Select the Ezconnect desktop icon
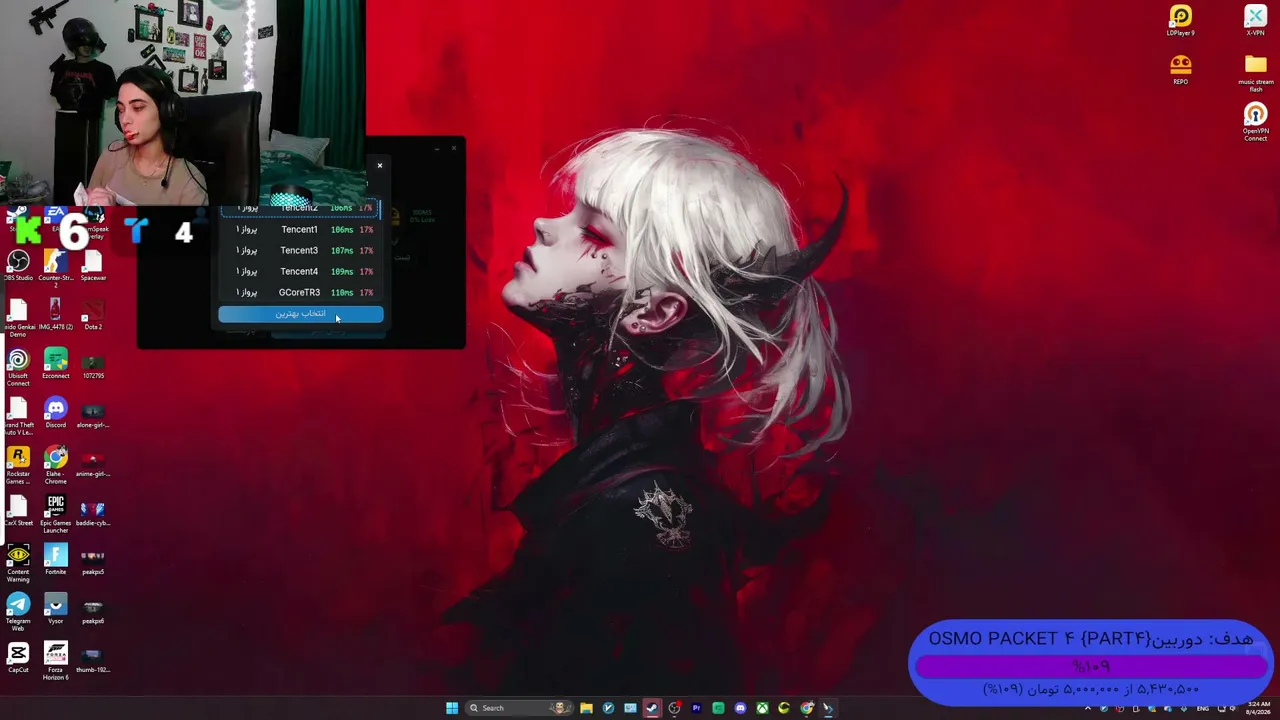 (x=55, y=363)
